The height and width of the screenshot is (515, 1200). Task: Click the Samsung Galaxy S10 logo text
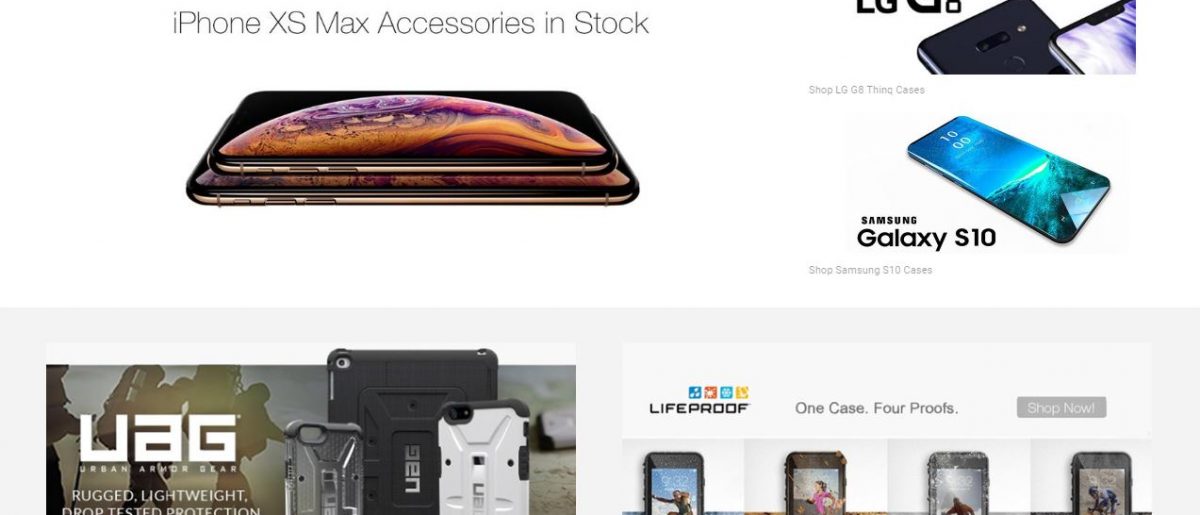[926, 233]
